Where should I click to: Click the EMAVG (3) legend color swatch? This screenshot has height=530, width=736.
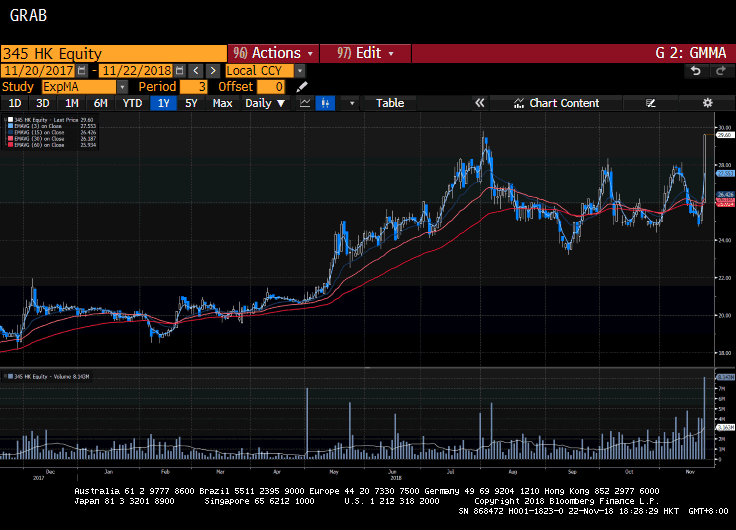pyautogui.click(x=11, y=126)
